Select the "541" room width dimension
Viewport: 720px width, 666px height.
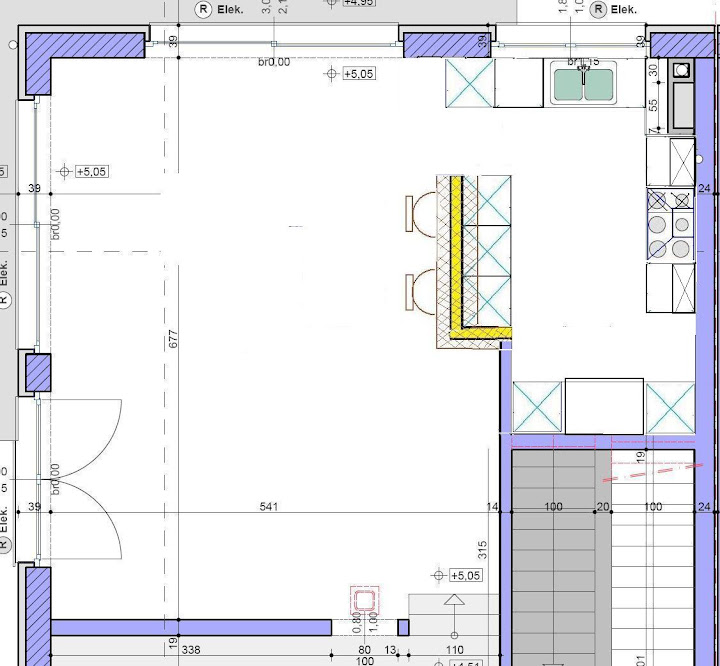269,506
